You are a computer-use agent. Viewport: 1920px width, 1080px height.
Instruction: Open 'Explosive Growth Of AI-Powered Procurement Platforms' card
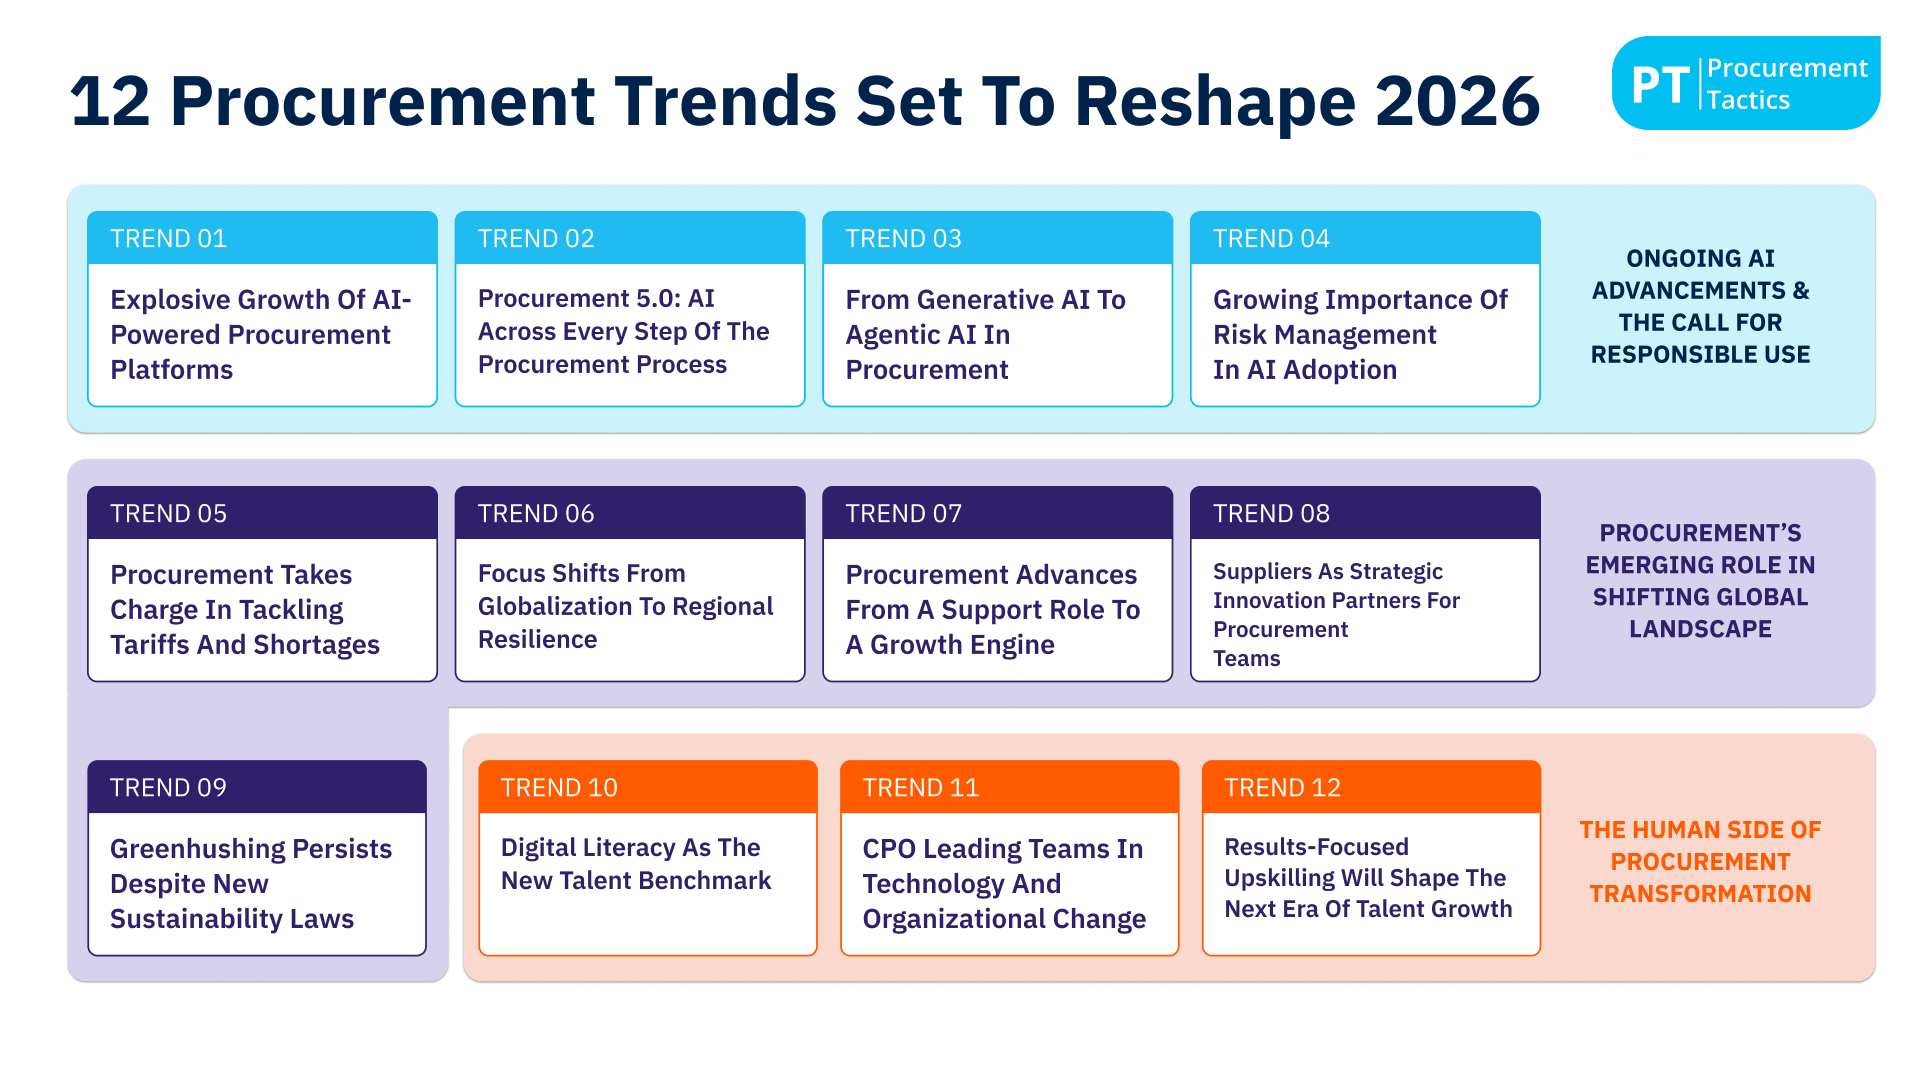[262, 334]
